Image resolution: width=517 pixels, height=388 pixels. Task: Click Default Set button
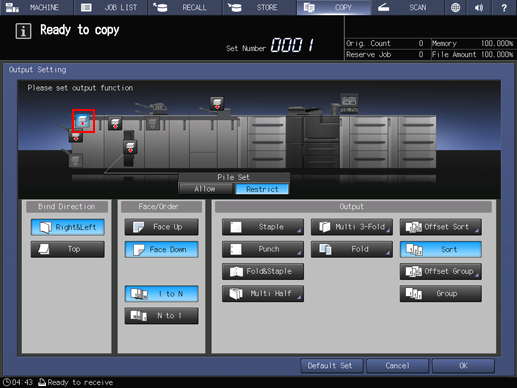(x=332, y=366)
